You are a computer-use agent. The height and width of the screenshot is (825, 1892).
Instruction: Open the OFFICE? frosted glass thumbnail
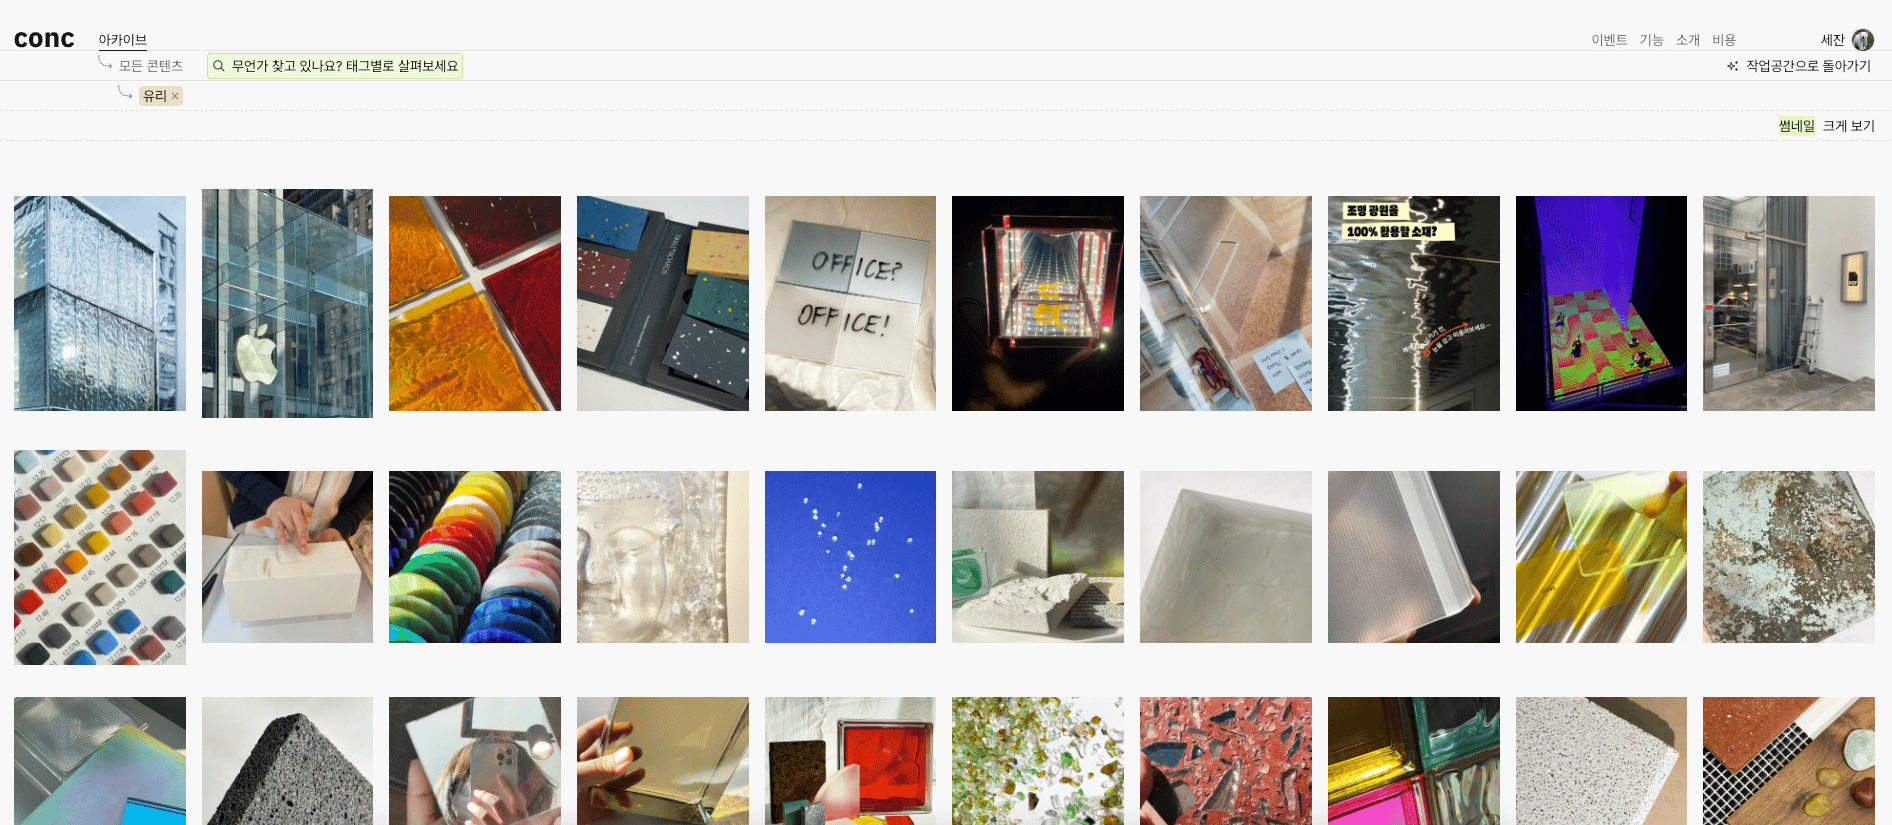[x=850, y=303]
